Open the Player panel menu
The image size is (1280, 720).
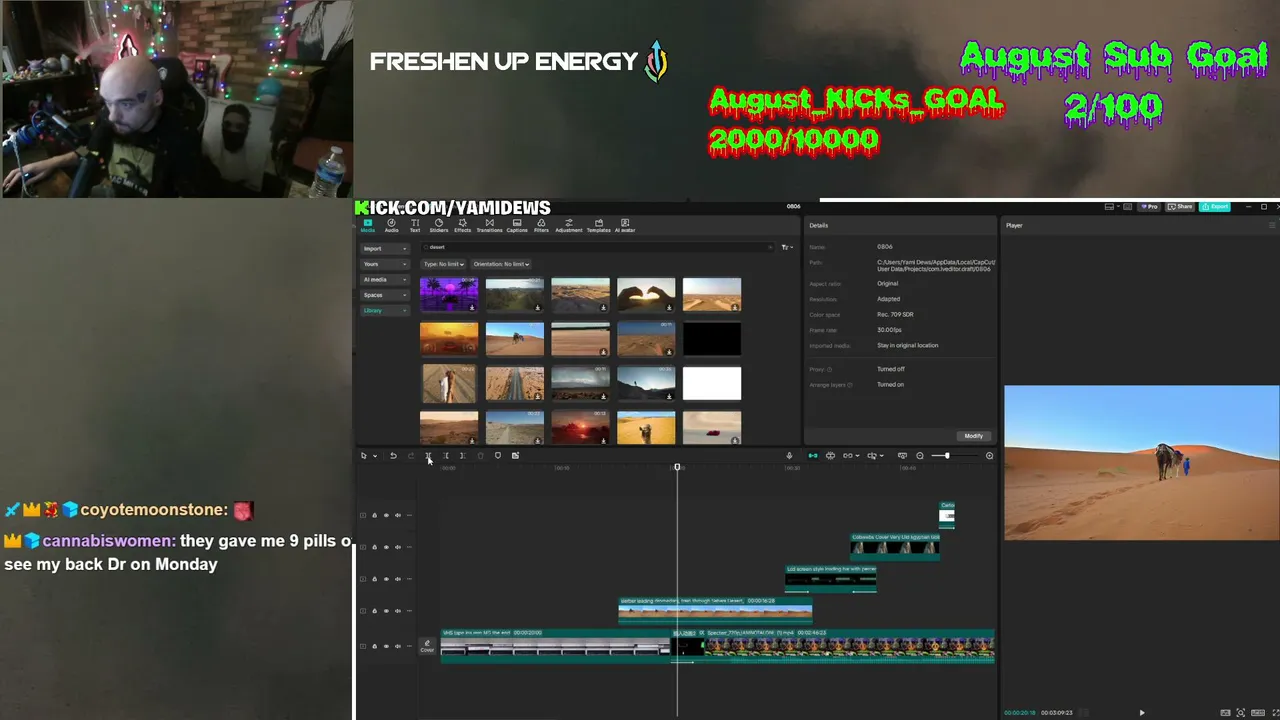1272,226
